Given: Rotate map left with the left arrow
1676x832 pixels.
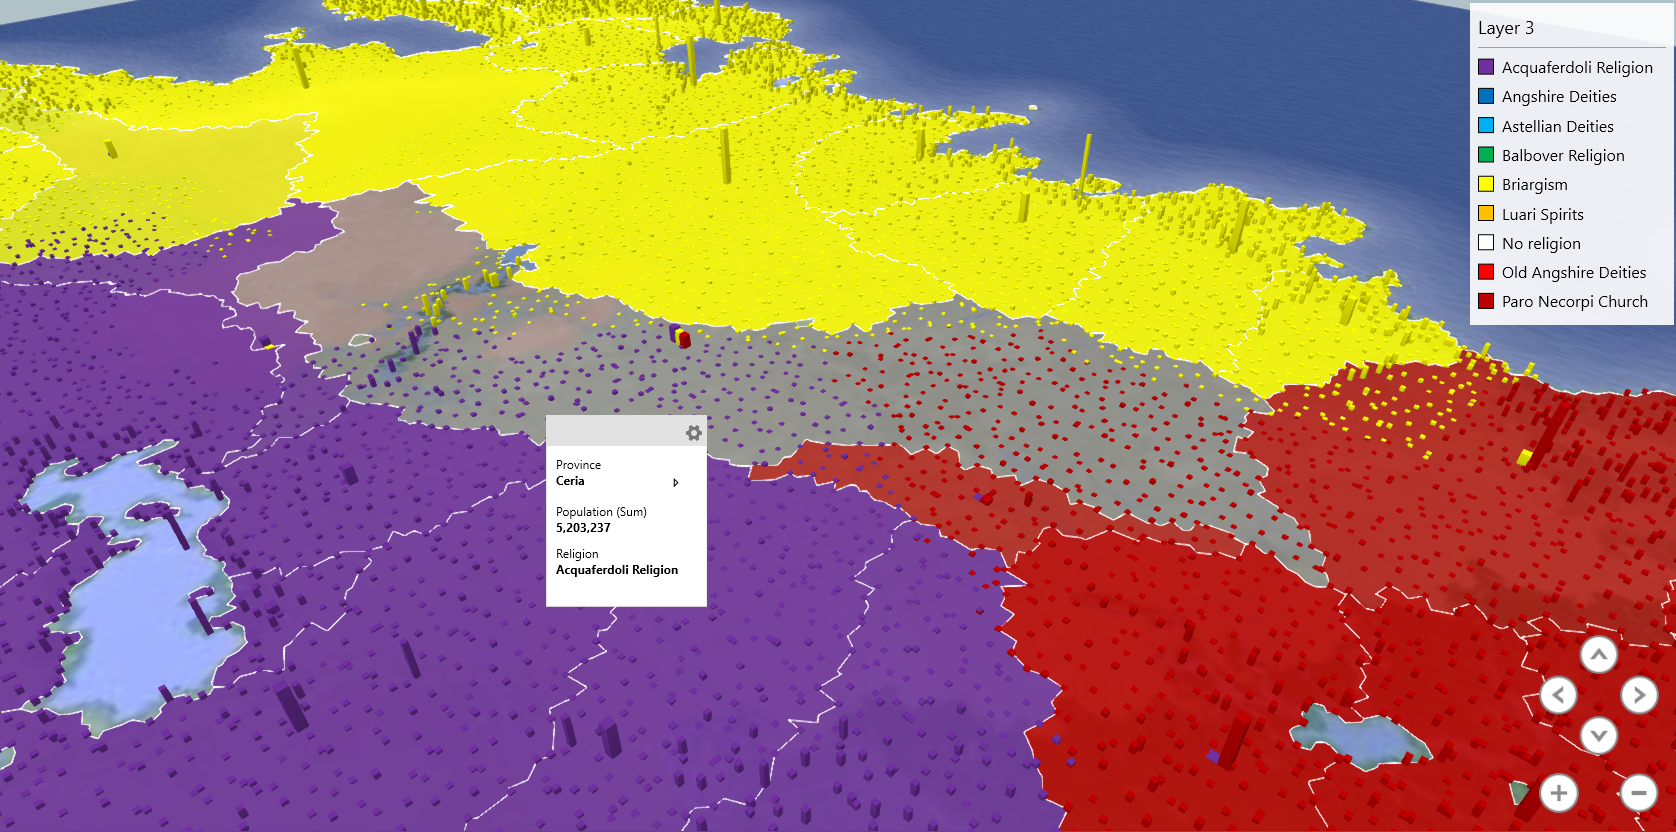Looking at the screenshot, I should pyautogui.click(x=1559, y=695).
